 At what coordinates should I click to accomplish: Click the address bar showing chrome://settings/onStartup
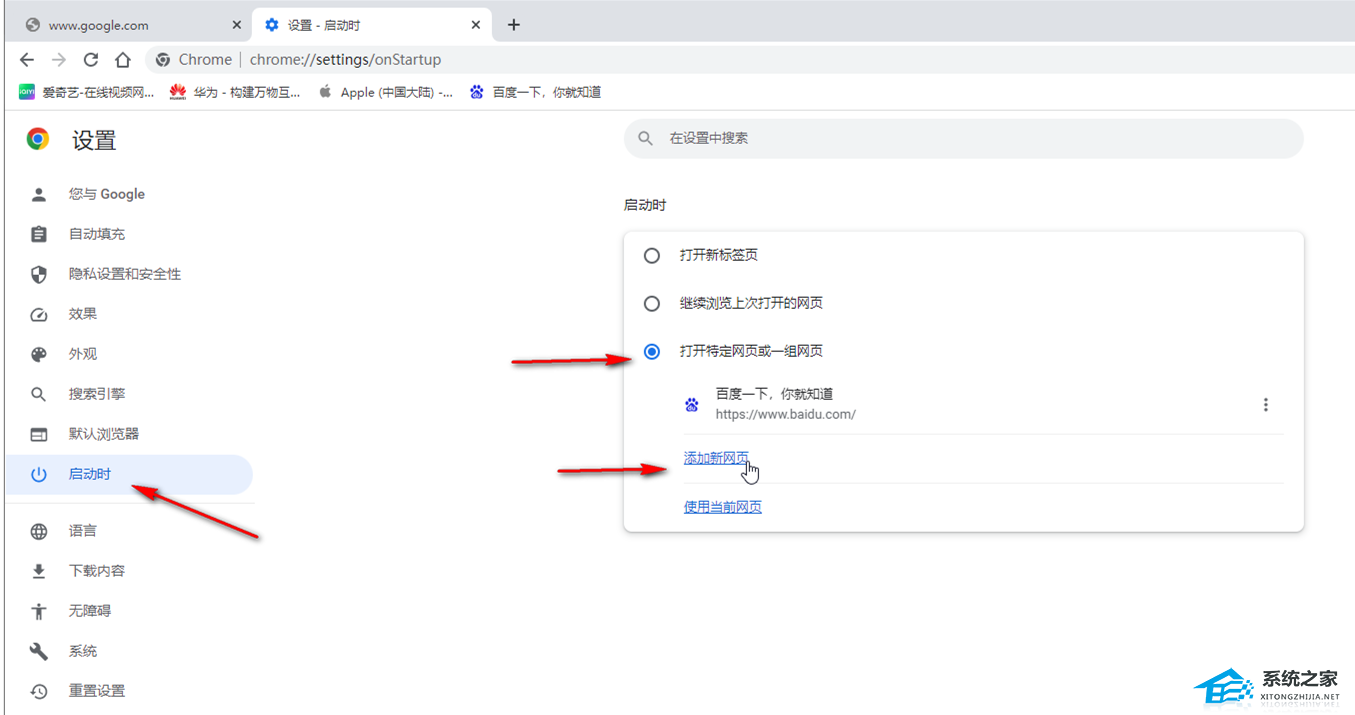(x=750, y=60)
